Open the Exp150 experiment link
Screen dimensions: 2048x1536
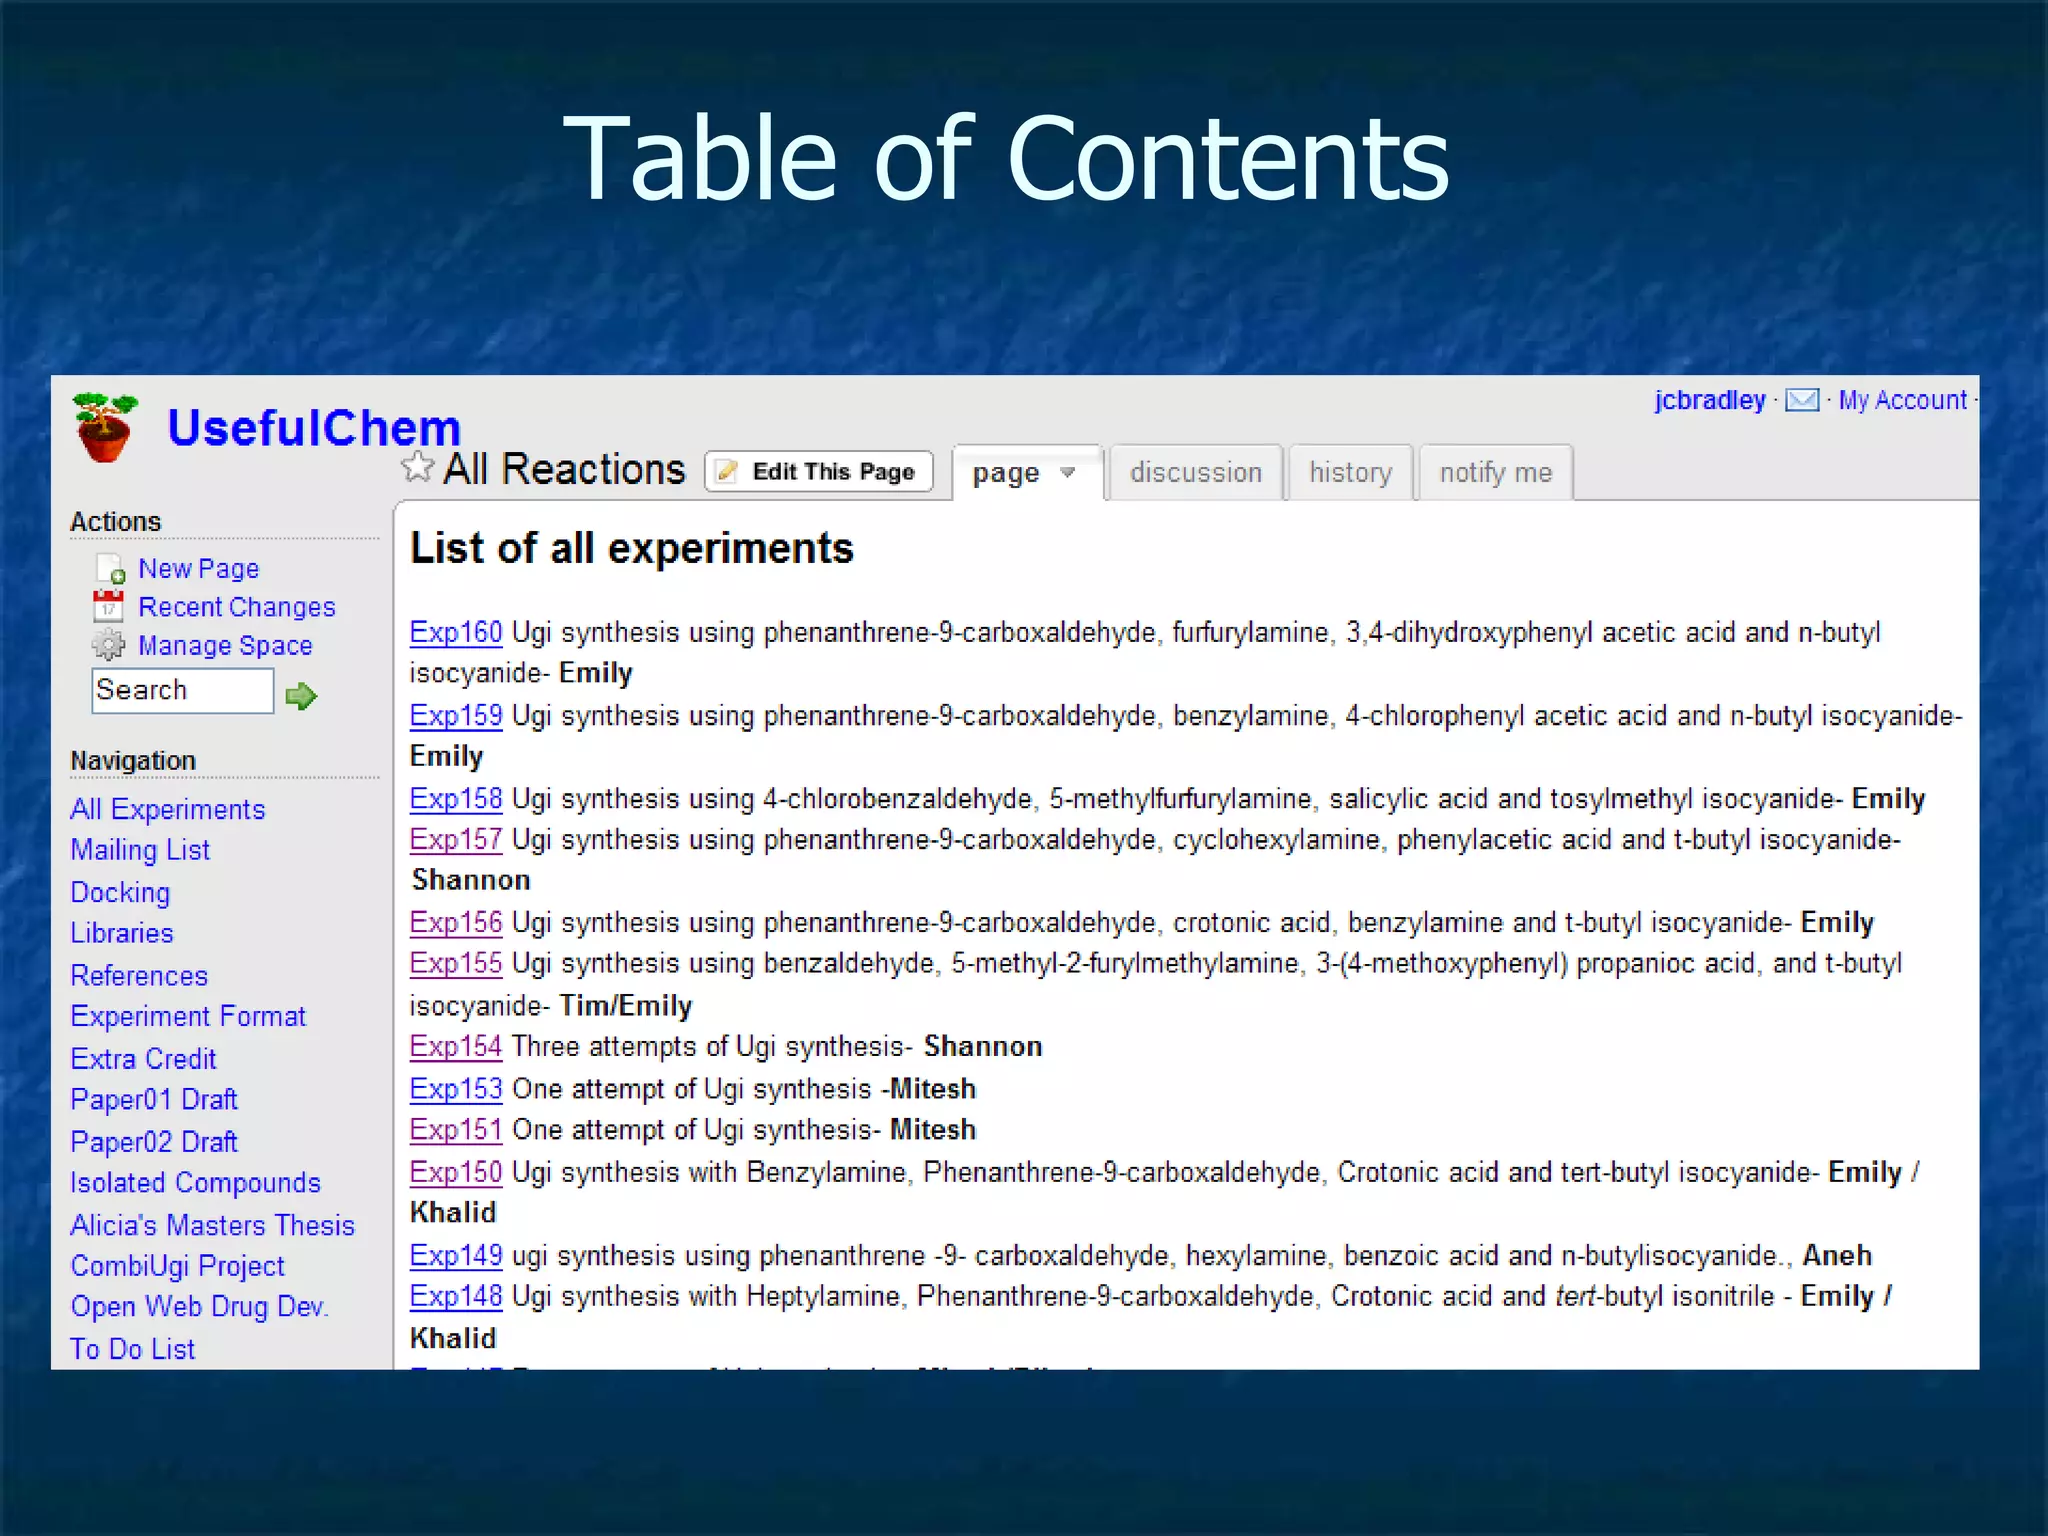click(x=456, y=1171)
